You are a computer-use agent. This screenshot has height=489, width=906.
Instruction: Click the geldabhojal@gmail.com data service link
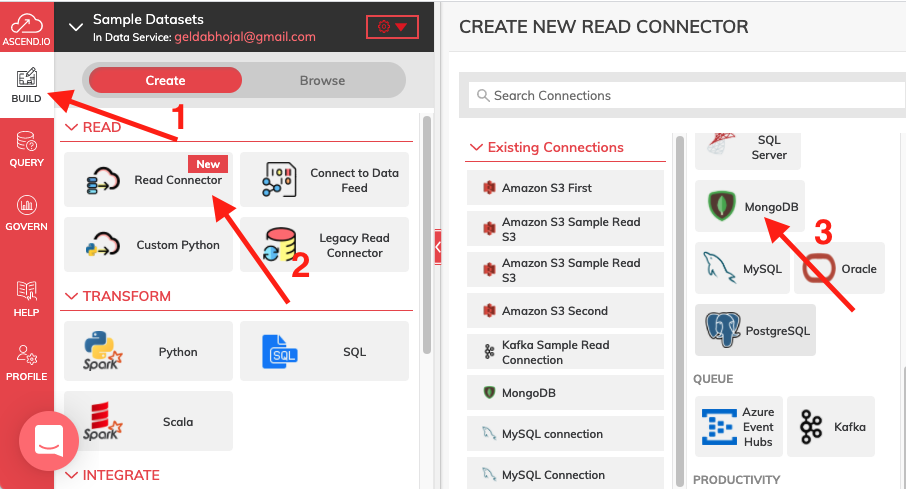pyautogui.click(x=245, y=37)
